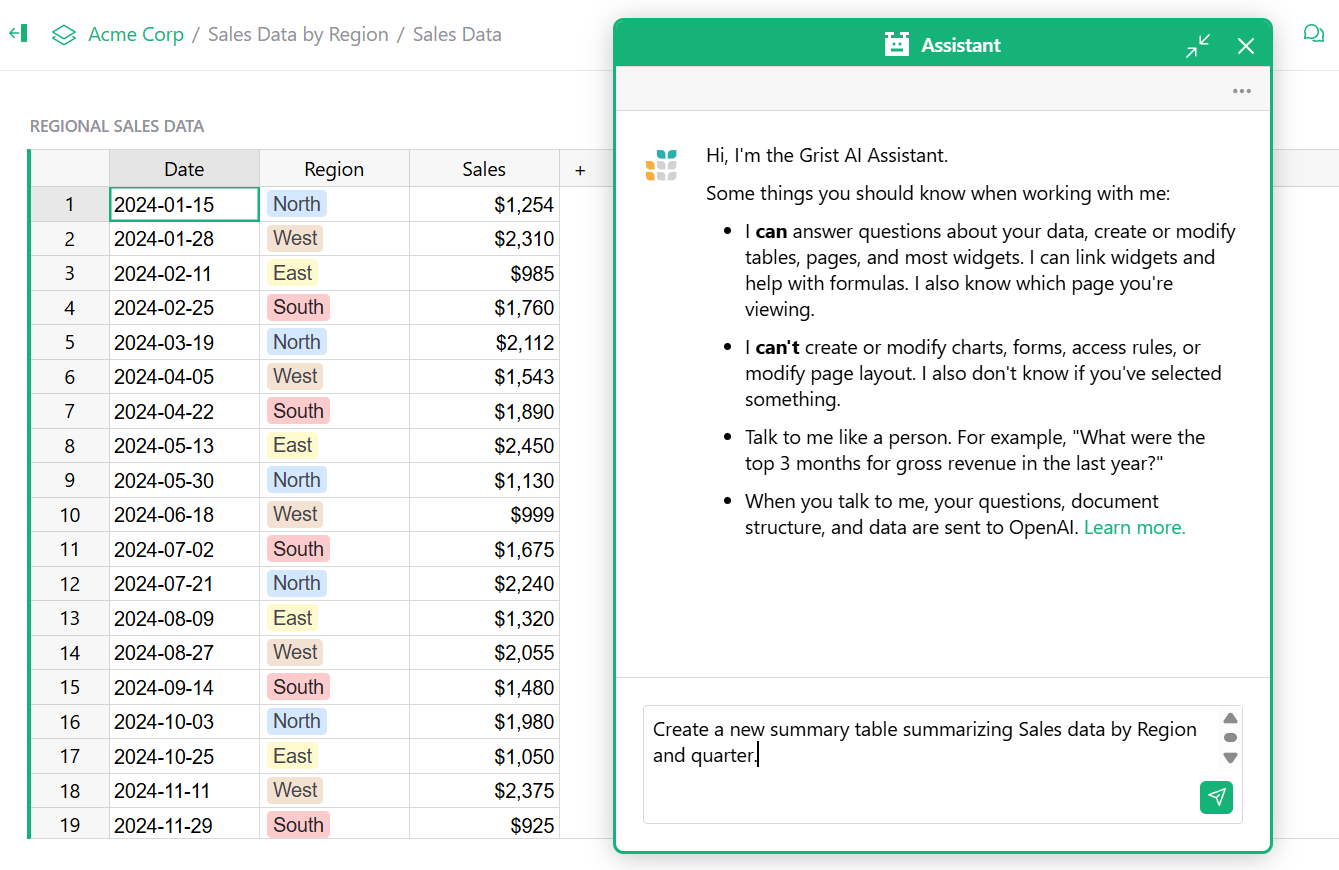
Task: Click the date cell 2024-02-25
Action: [184, 307]
